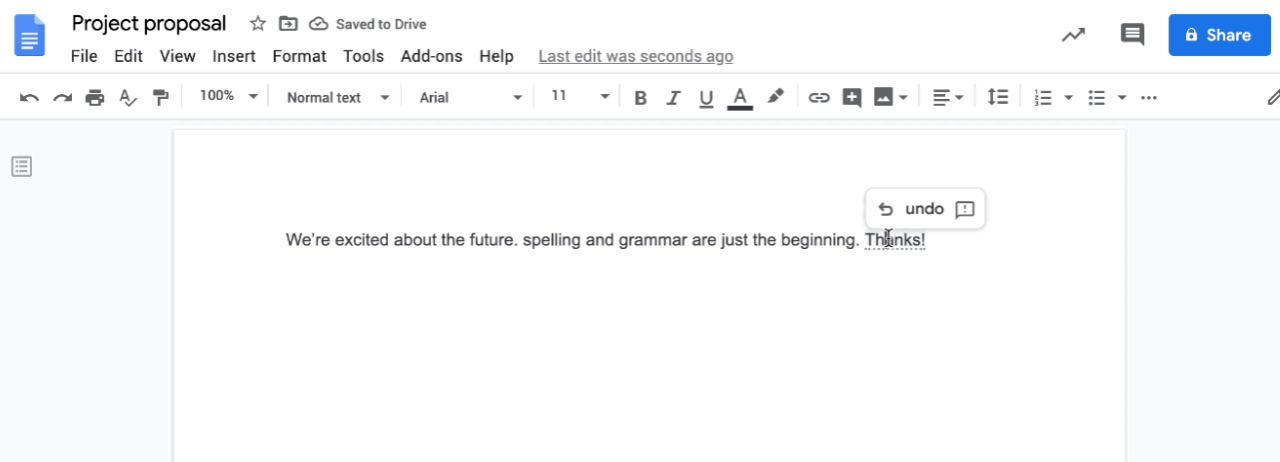The height and width of the screenshot is (462, 1280).
Task: Open the text color picker
Action: [x=740, y=97]
